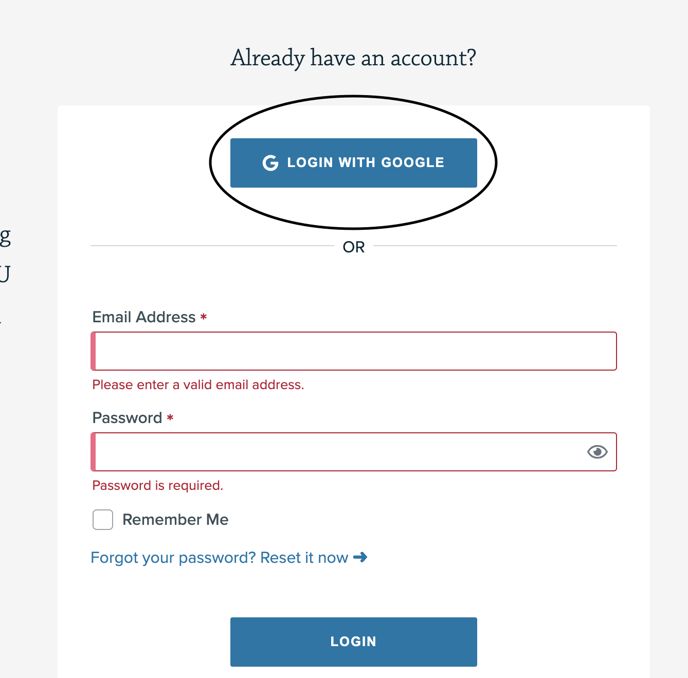The width and height of the screenshot is (688, 678).
Task: Click the Login with Google button
Action: click(x=353, y=163)
